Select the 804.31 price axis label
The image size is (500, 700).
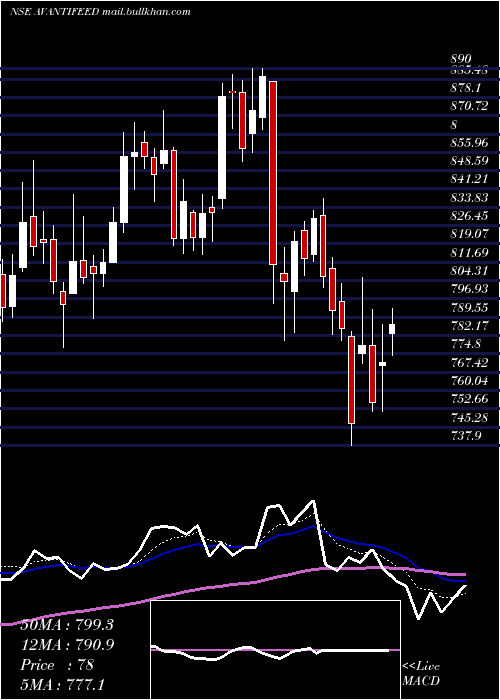(469, 271)
